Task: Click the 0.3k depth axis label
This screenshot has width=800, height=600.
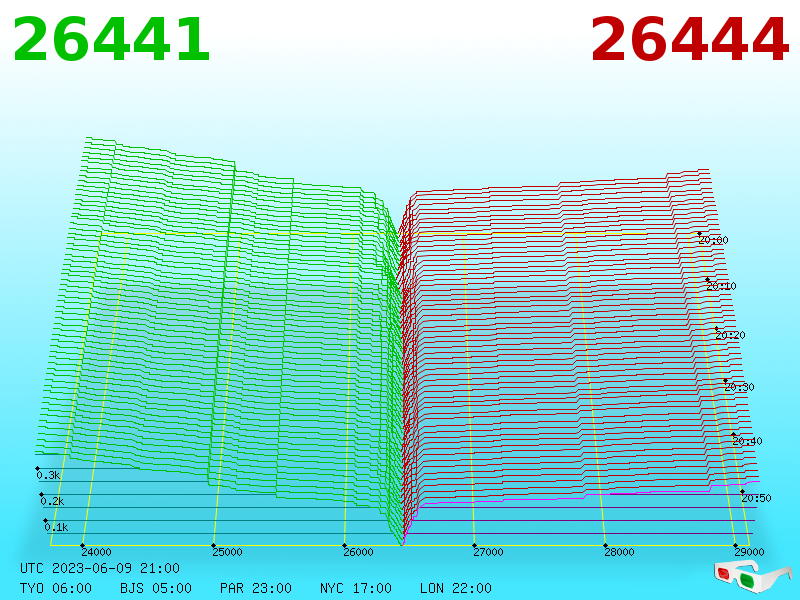Action: pos(48,476)
